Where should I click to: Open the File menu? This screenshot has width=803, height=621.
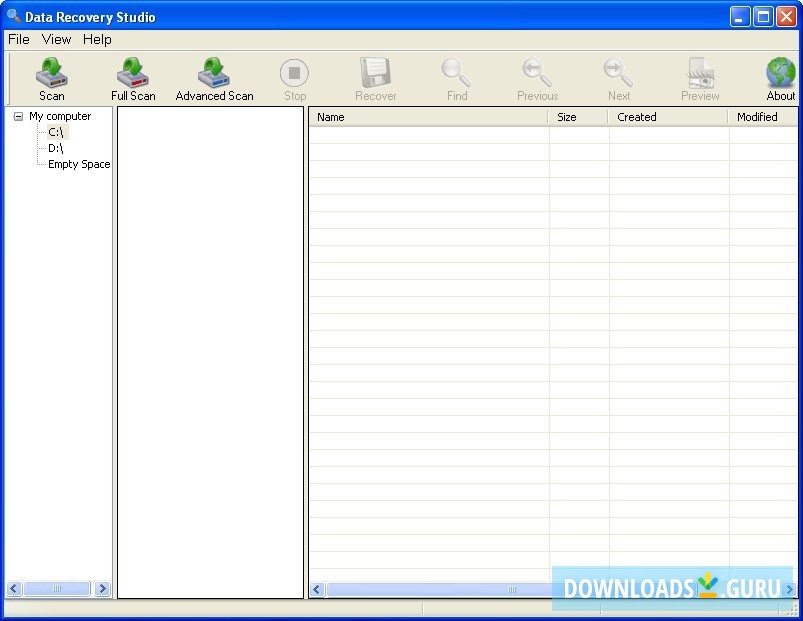click(x=18, y=39)
